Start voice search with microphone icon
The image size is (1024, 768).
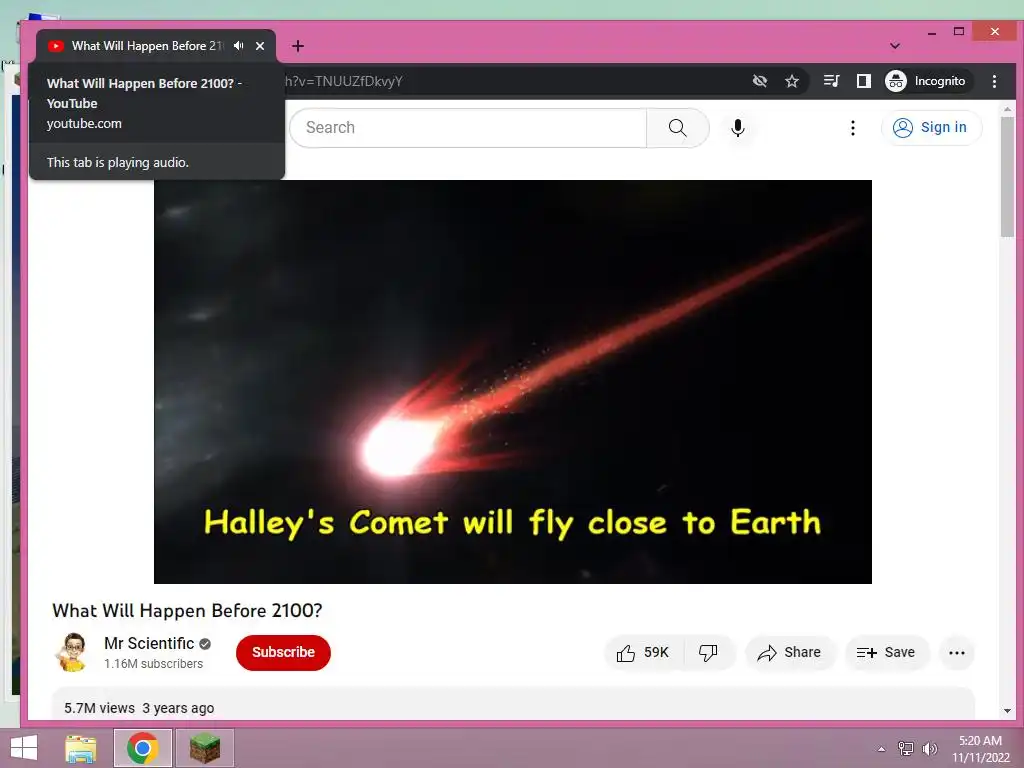tap(738, 127)
